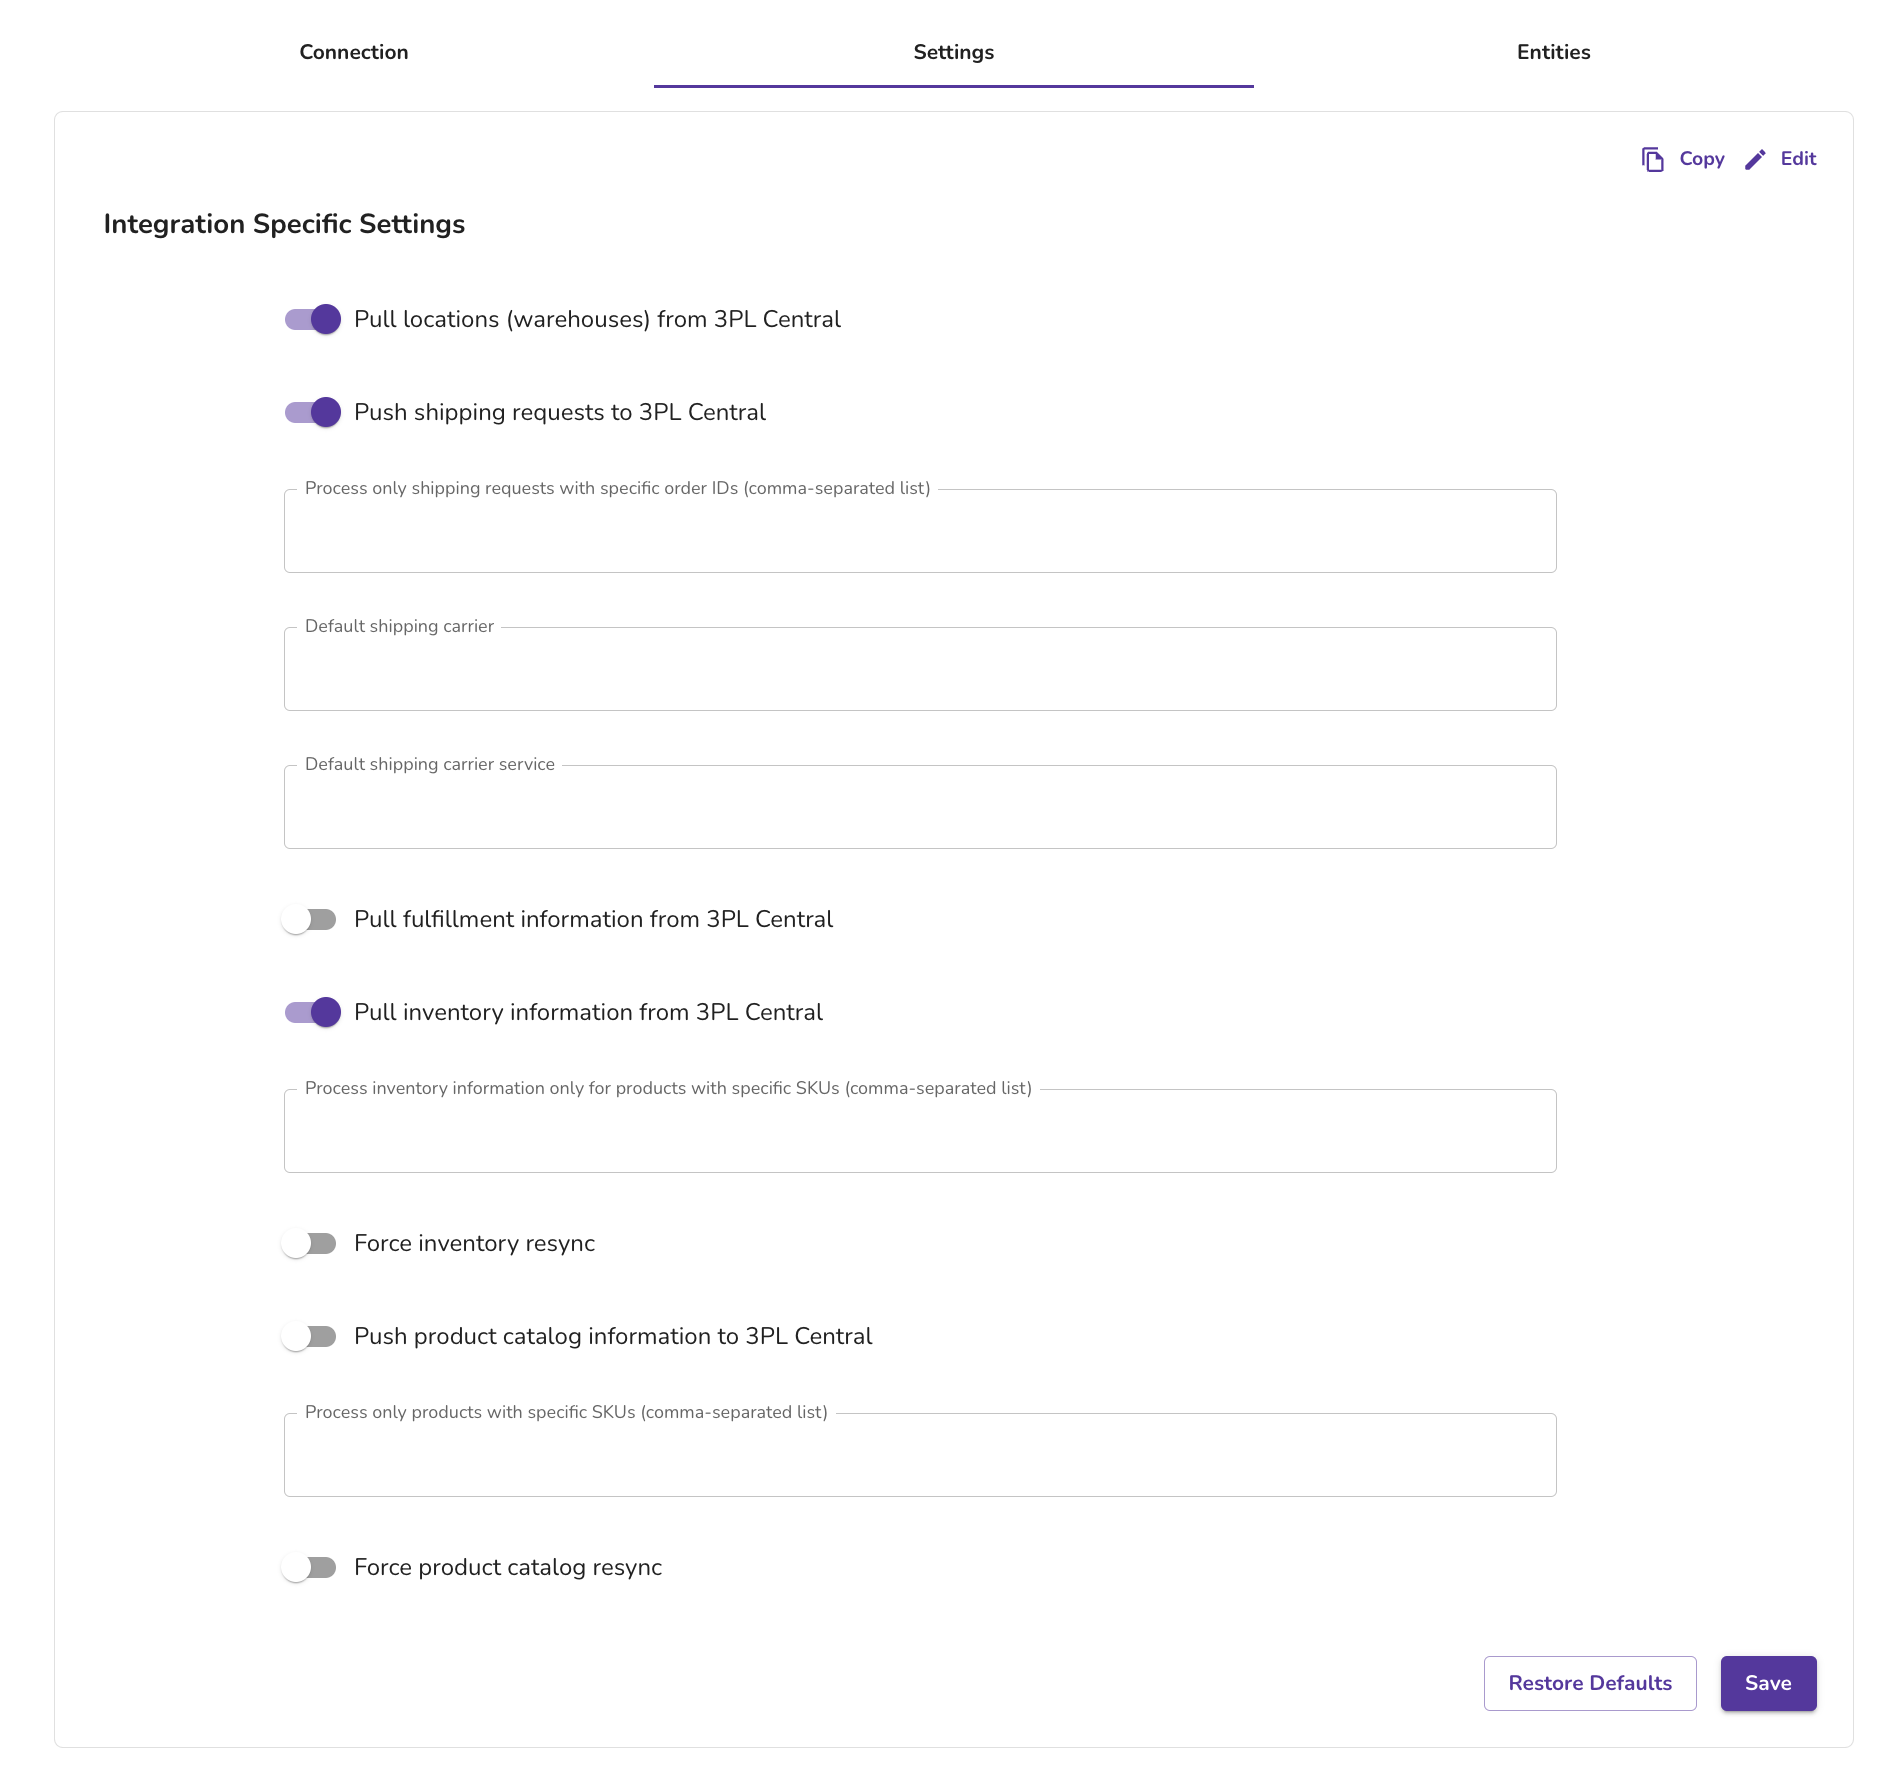The image size is (1896, 1768).
Task: Enable Force inventory resync switch
Action: pyautogui.click(x=309, y=1243)
